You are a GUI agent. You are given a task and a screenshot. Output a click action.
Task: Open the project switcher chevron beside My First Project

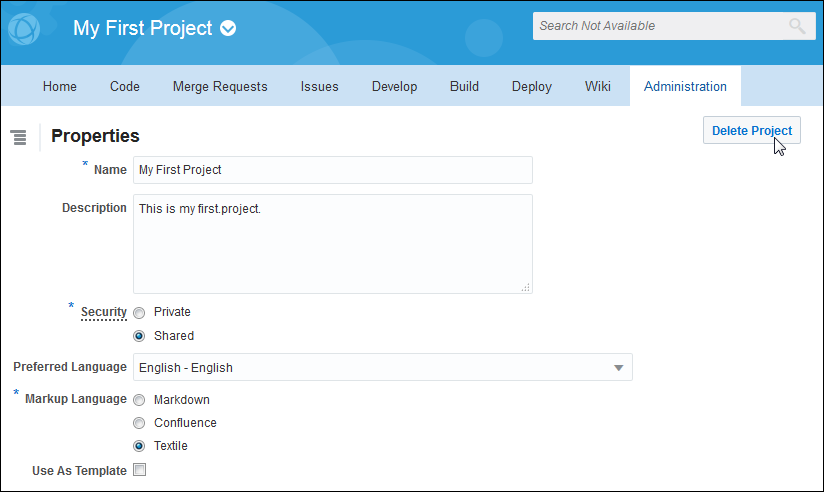(x=228, y=28)
